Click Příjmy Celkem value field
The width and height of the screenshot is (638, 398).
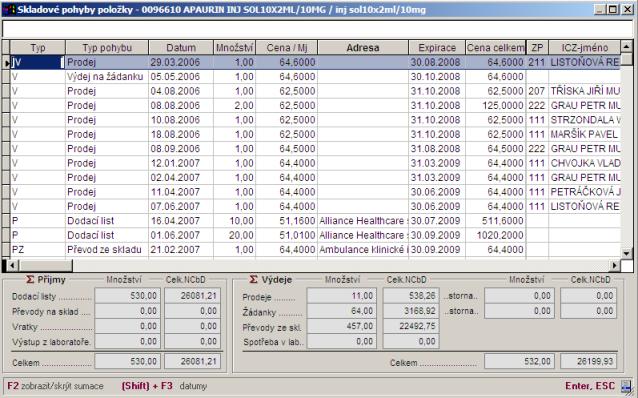pos(192,361)
